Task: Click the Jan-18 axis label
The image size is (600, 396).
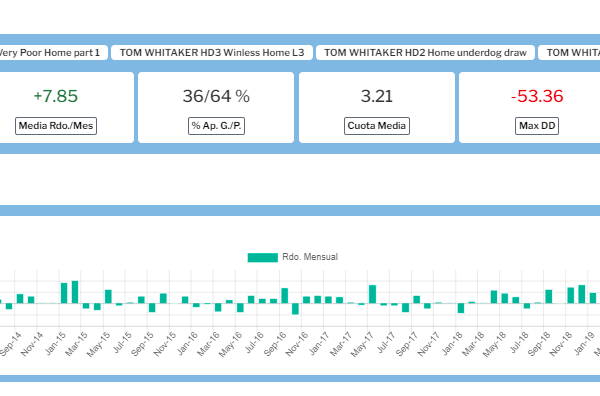Action: tap(452, 344)
